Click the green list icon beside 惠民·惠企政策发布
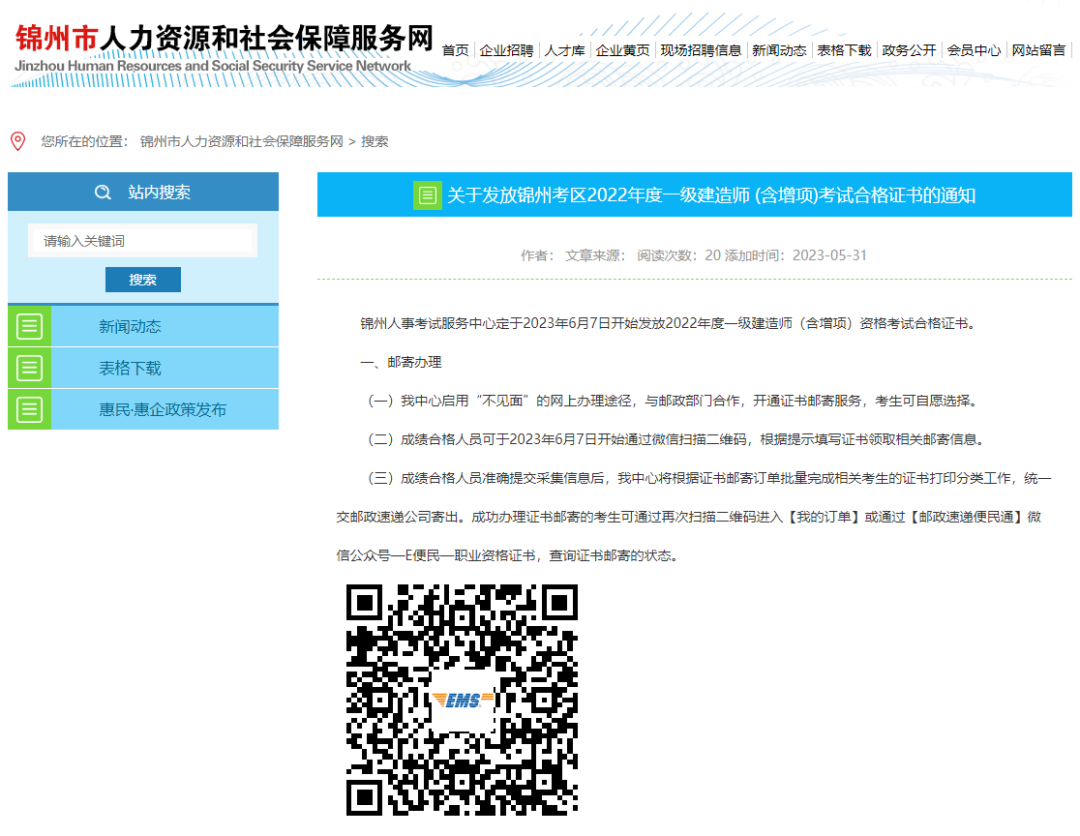 30,410
